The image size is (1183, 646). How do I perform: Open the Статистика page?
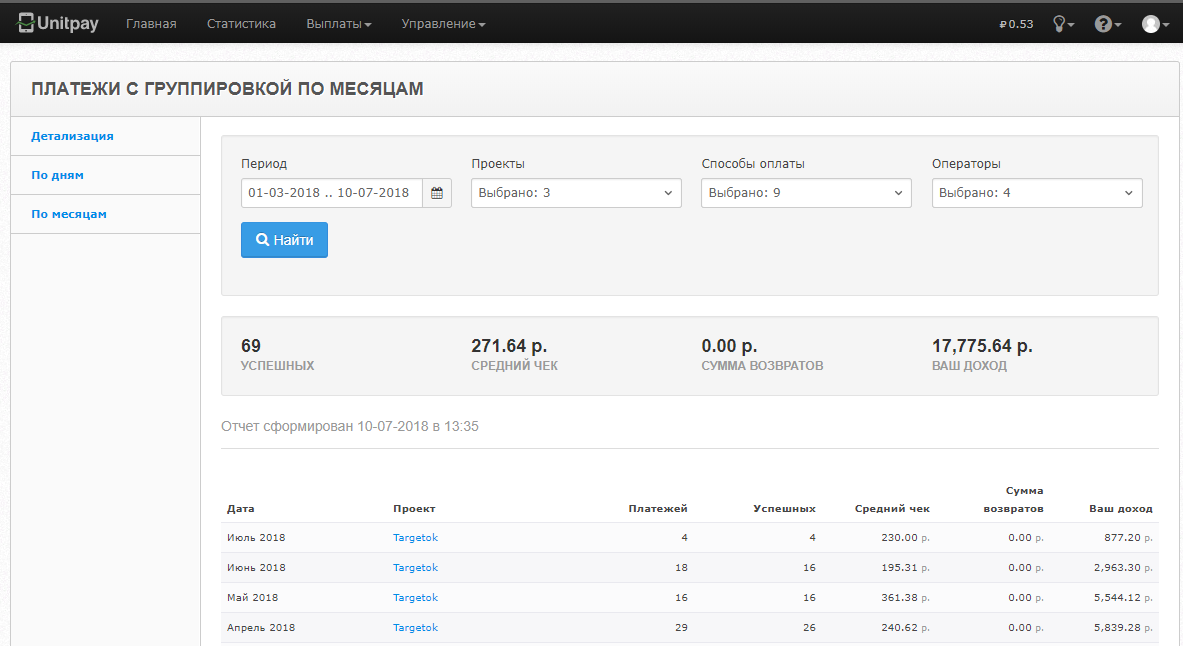pyautogui.click(x=241, y=24)
